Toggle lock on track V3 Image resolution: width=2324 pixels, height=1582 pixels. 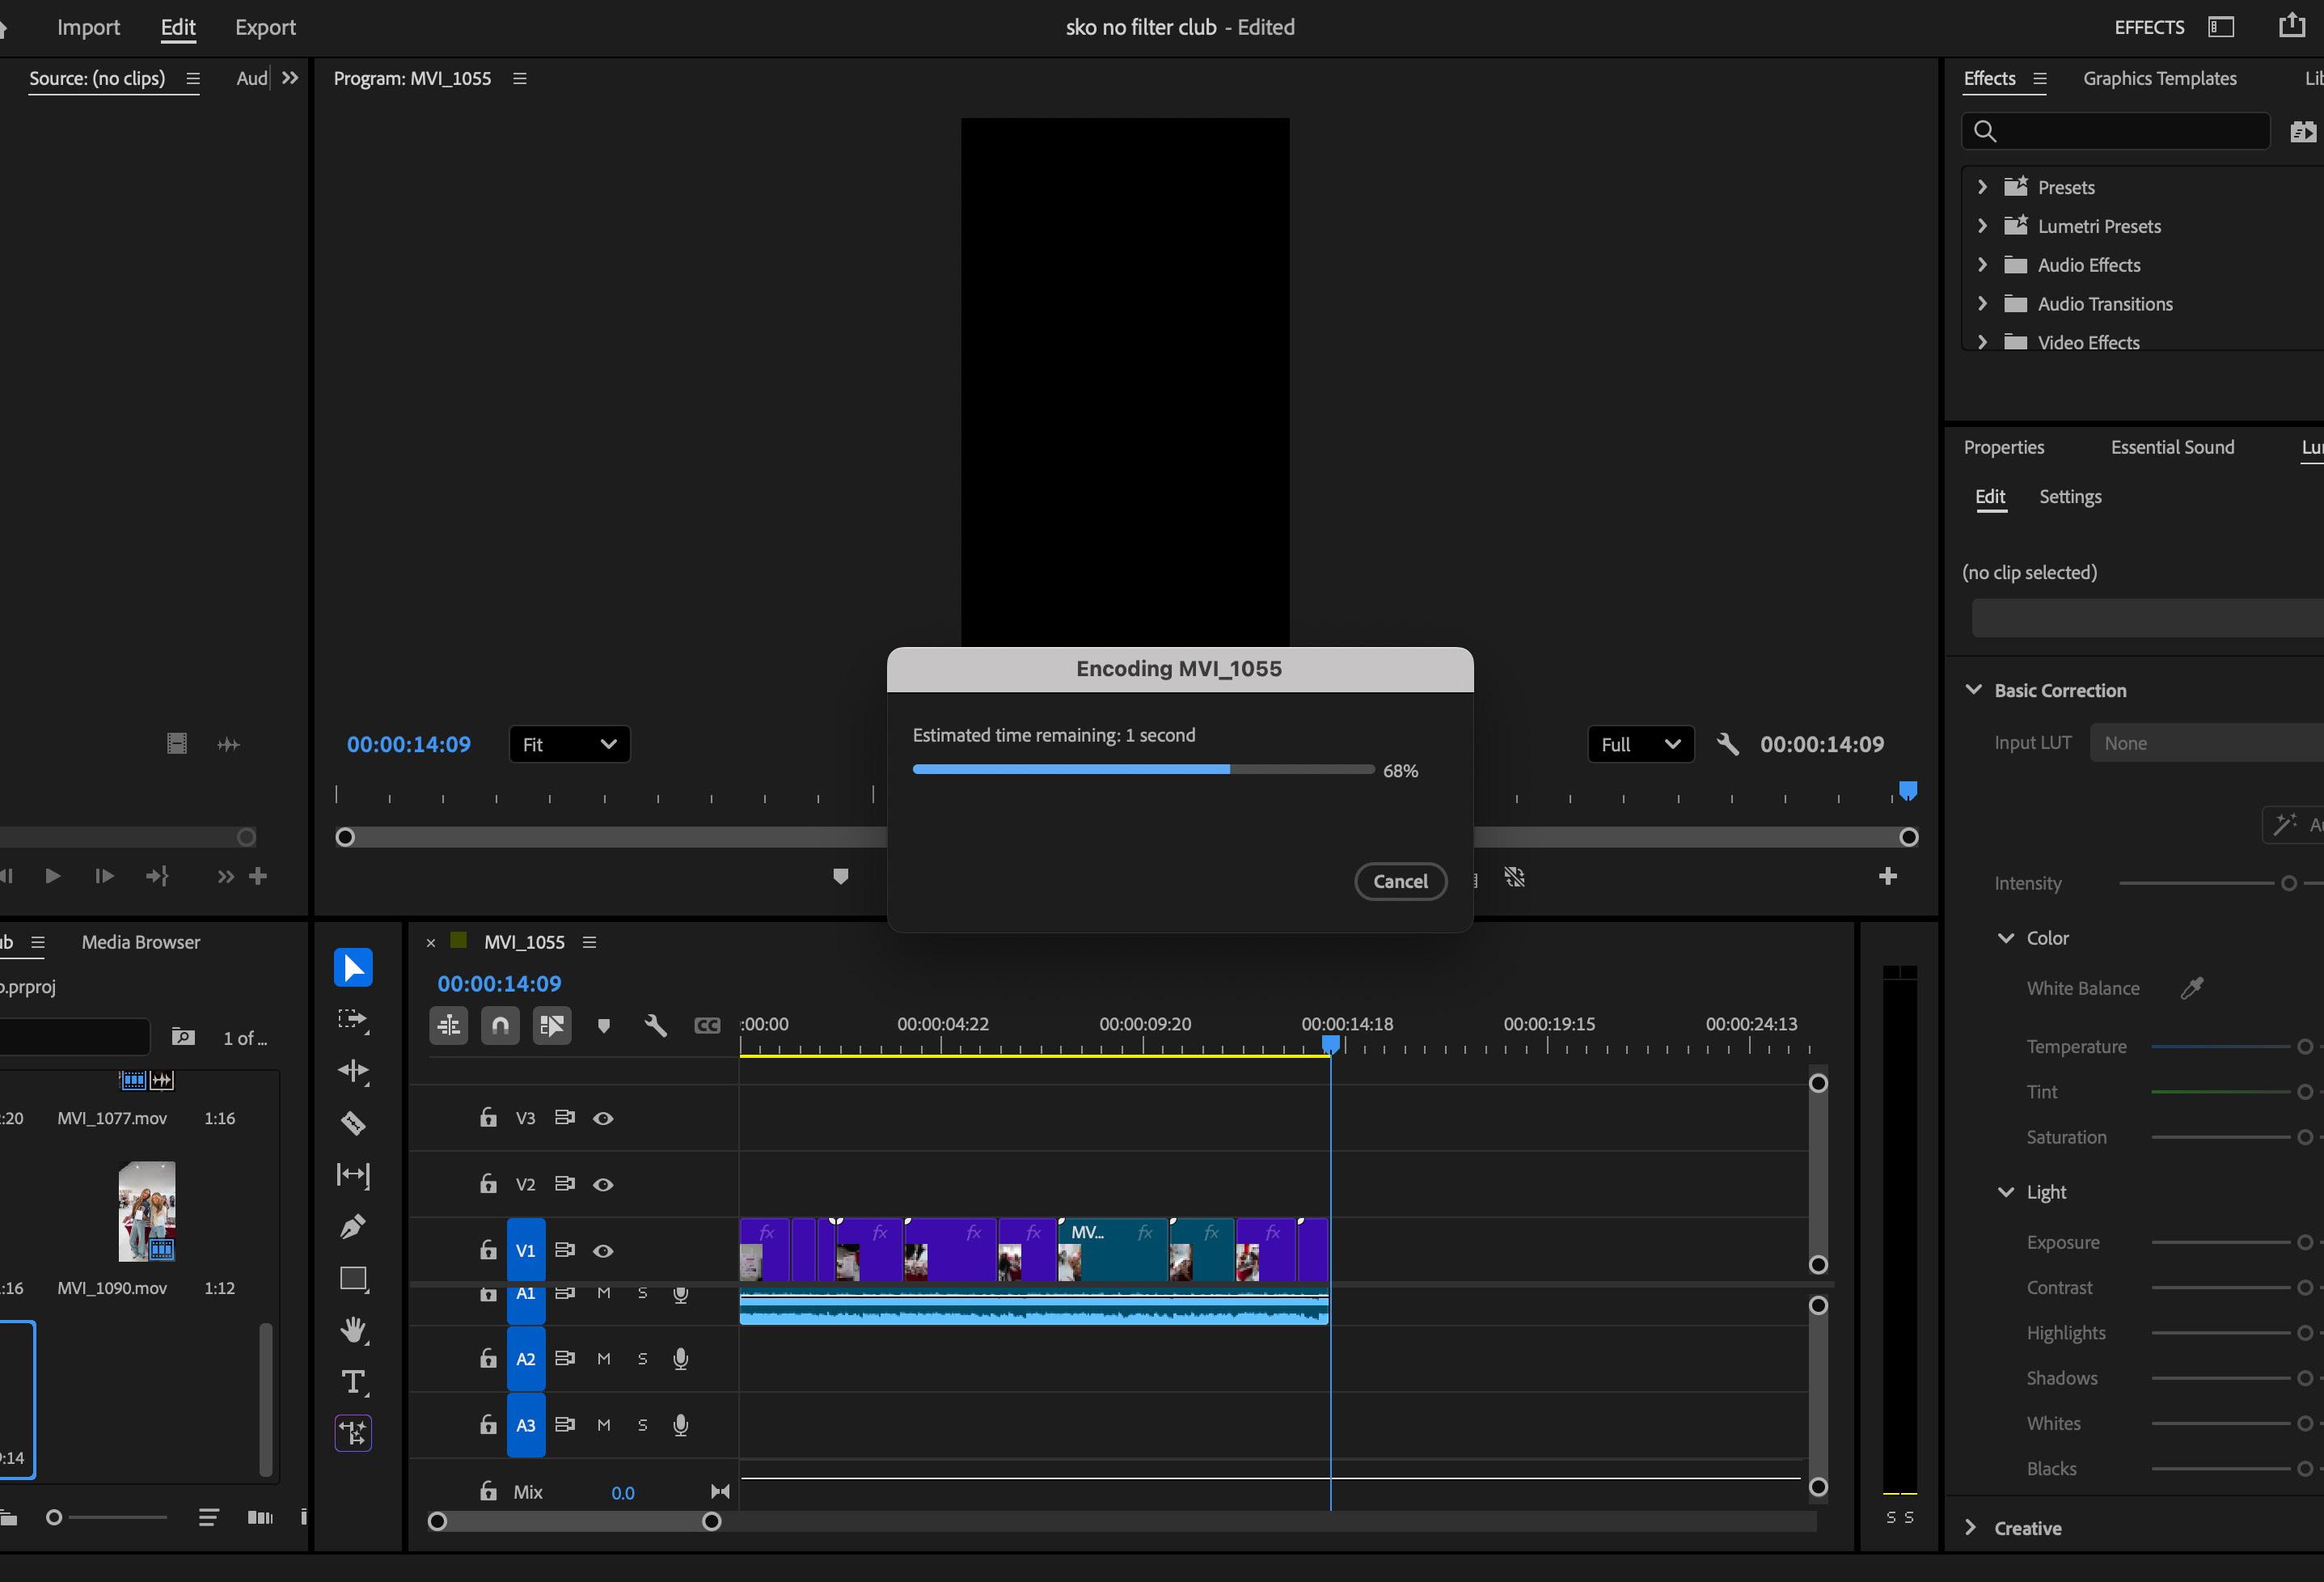[488, 1118]
